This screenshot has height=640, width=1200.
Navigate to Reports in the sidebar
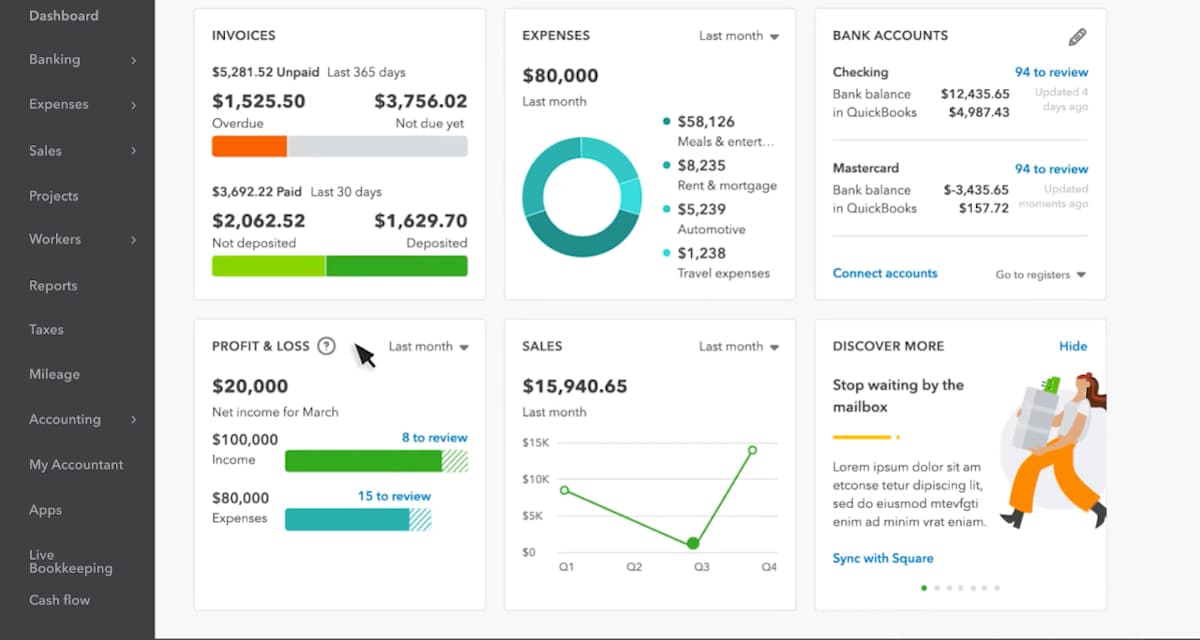point(52,285)
